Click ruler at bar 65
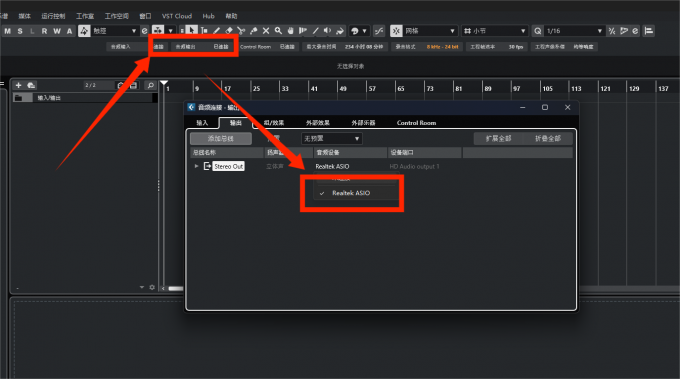680x379 pixels. (401, 88)
